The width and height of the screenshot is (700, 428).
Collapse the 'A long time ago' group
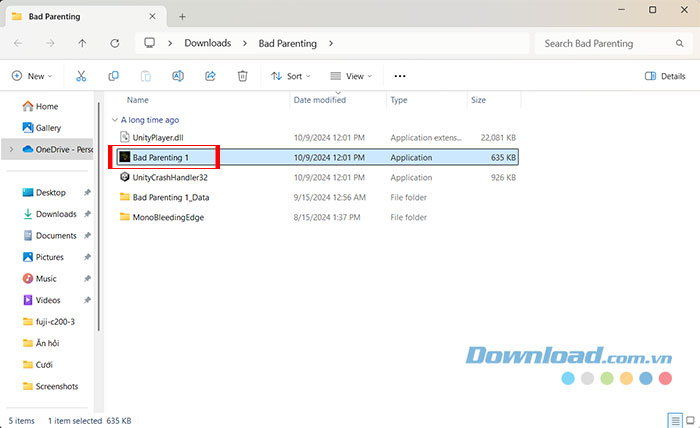[x=113, y=119]
